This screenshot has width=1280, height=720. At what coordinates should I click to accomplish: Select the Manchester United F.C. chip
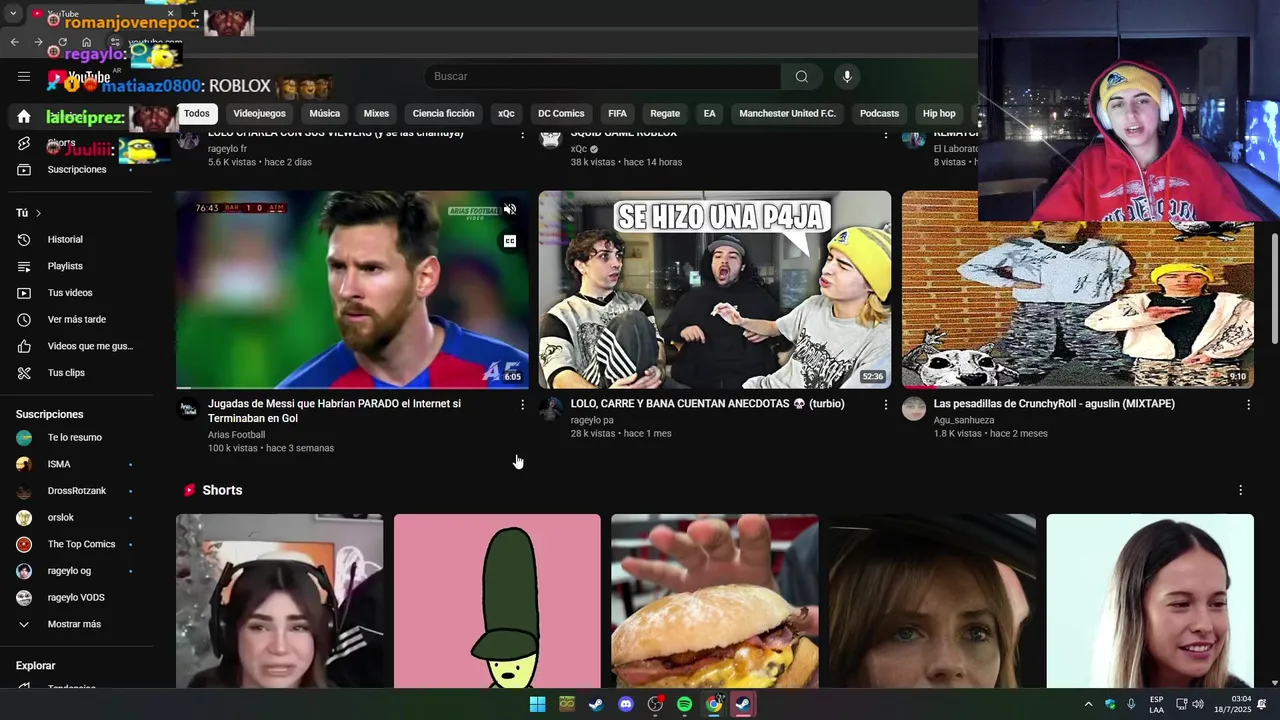coord(787,114)
